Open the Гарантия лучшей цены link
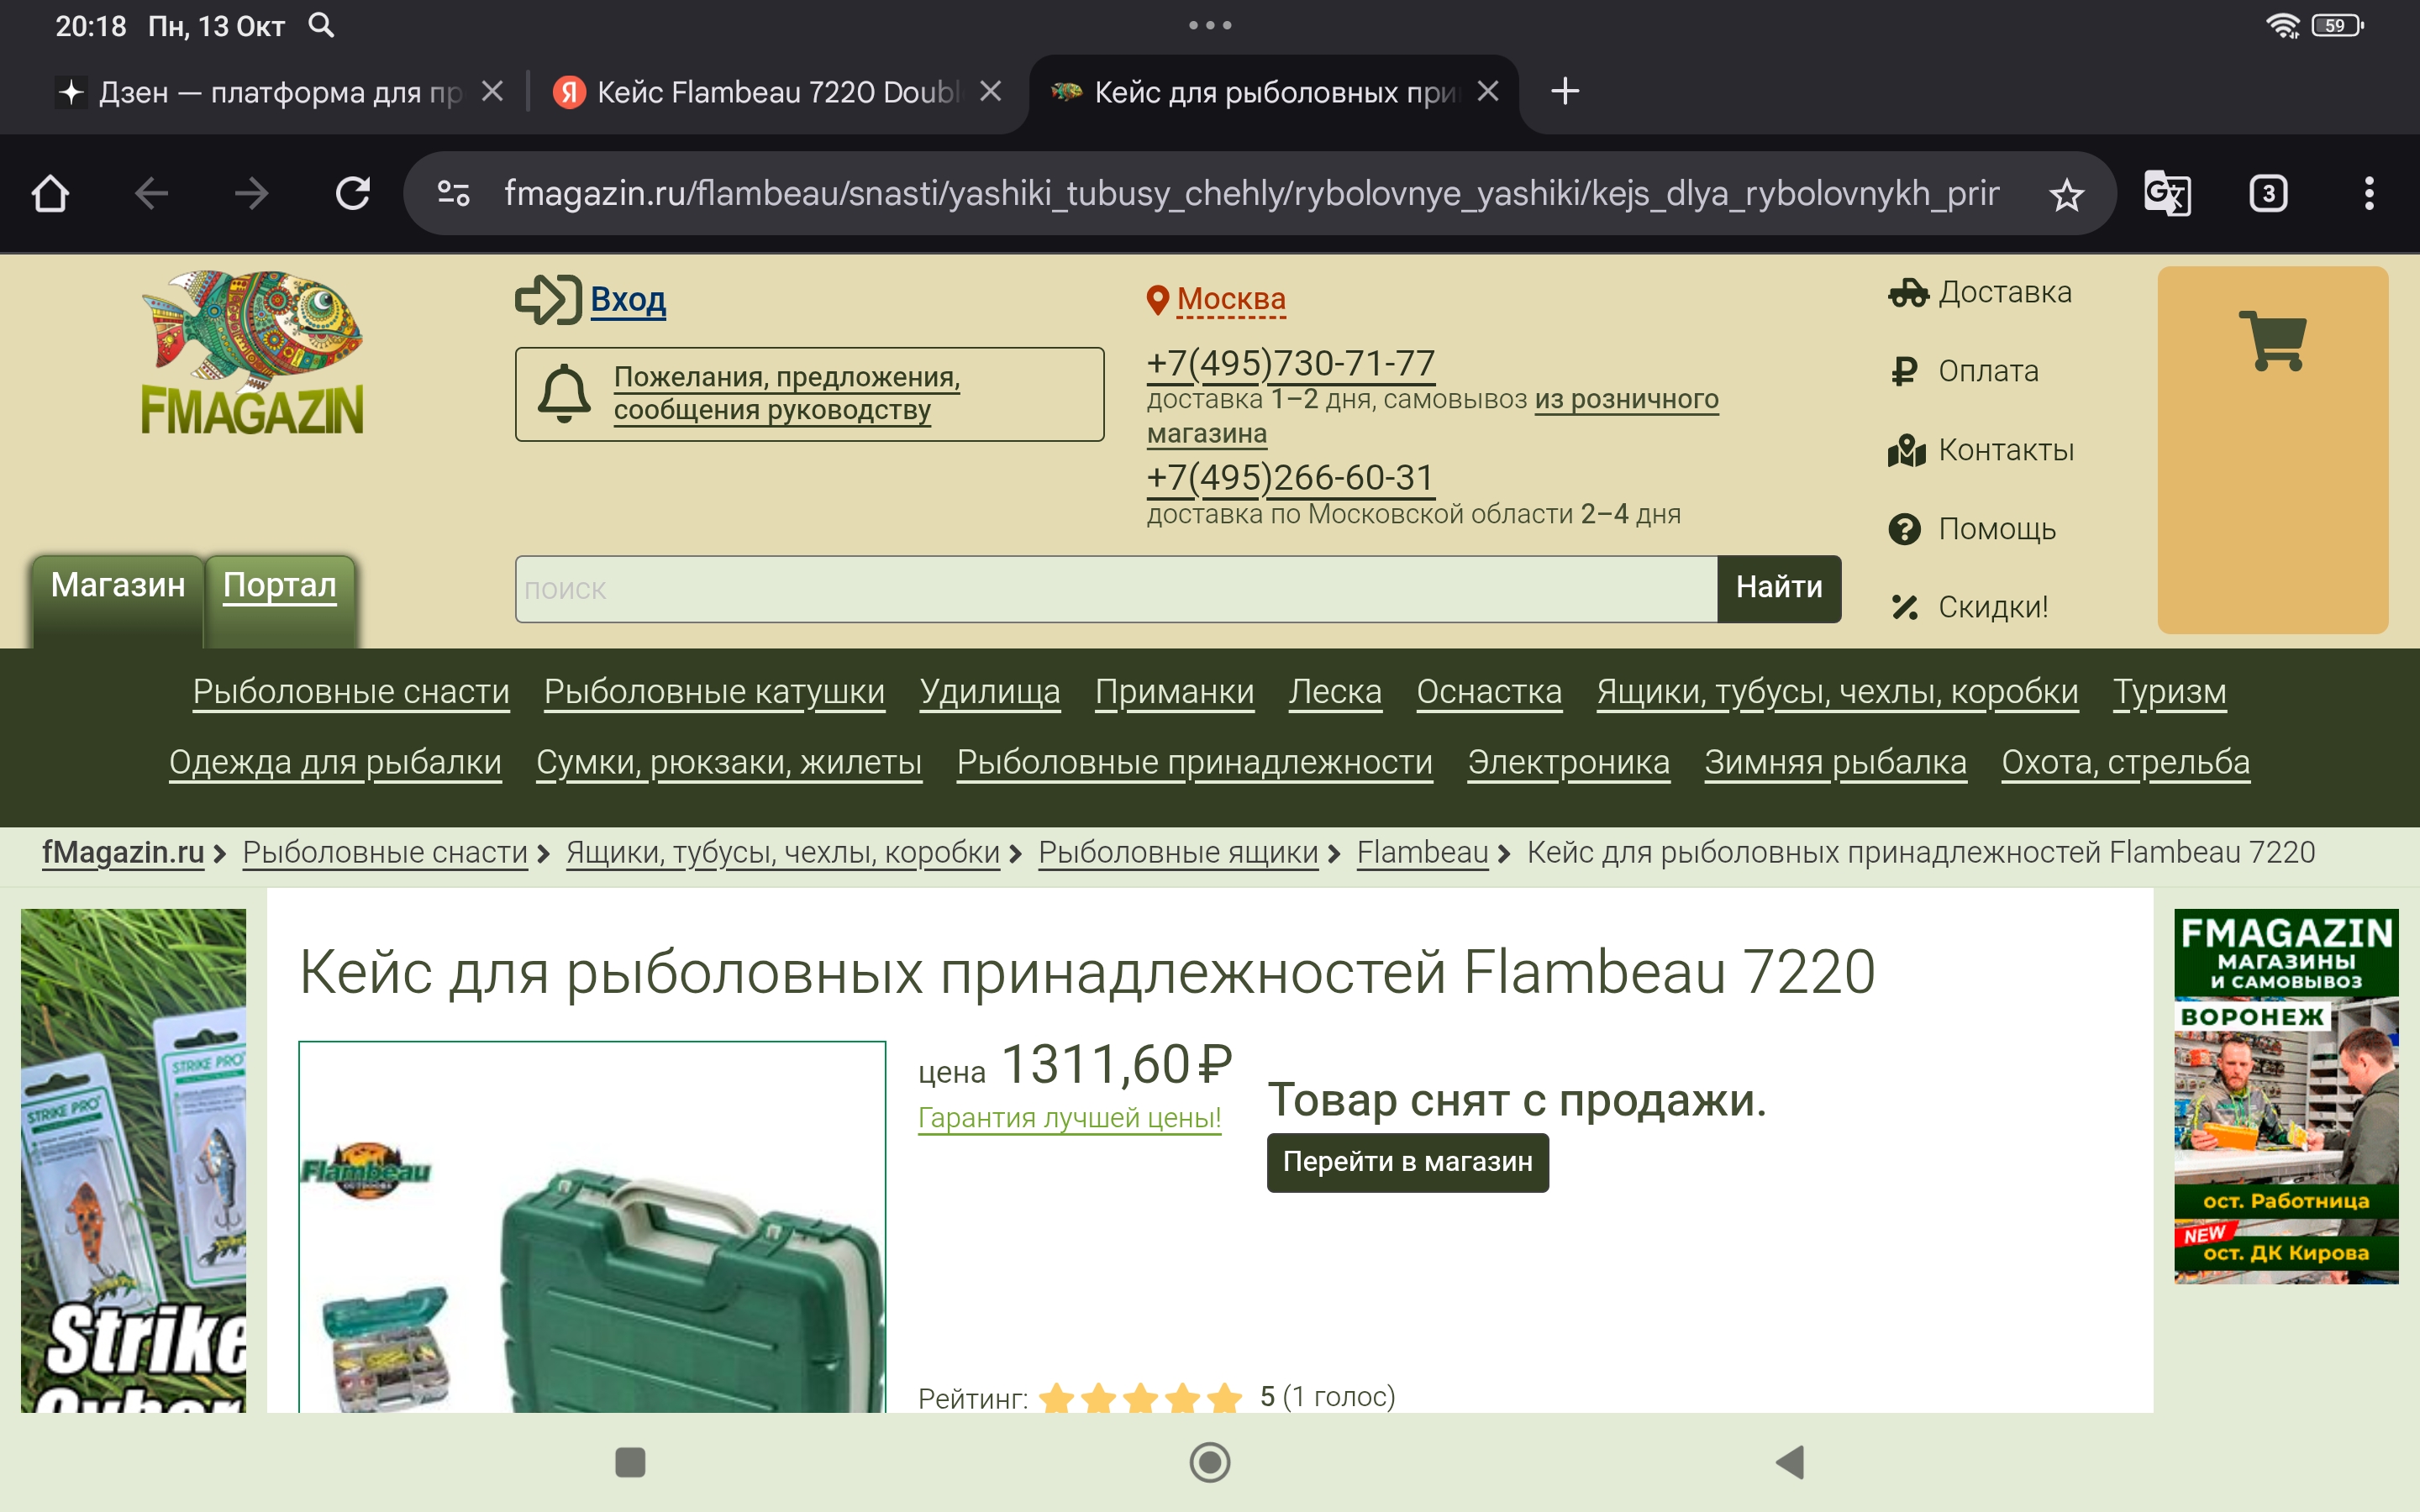This screenshot has width=2420, height=1512. click(x=1069, y=1117)
